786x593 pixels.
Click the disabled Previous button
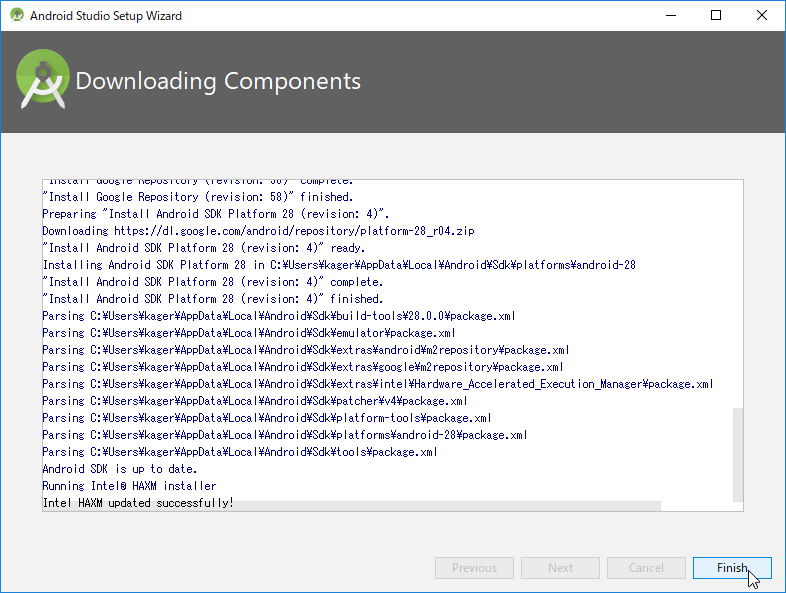point(474,568)
